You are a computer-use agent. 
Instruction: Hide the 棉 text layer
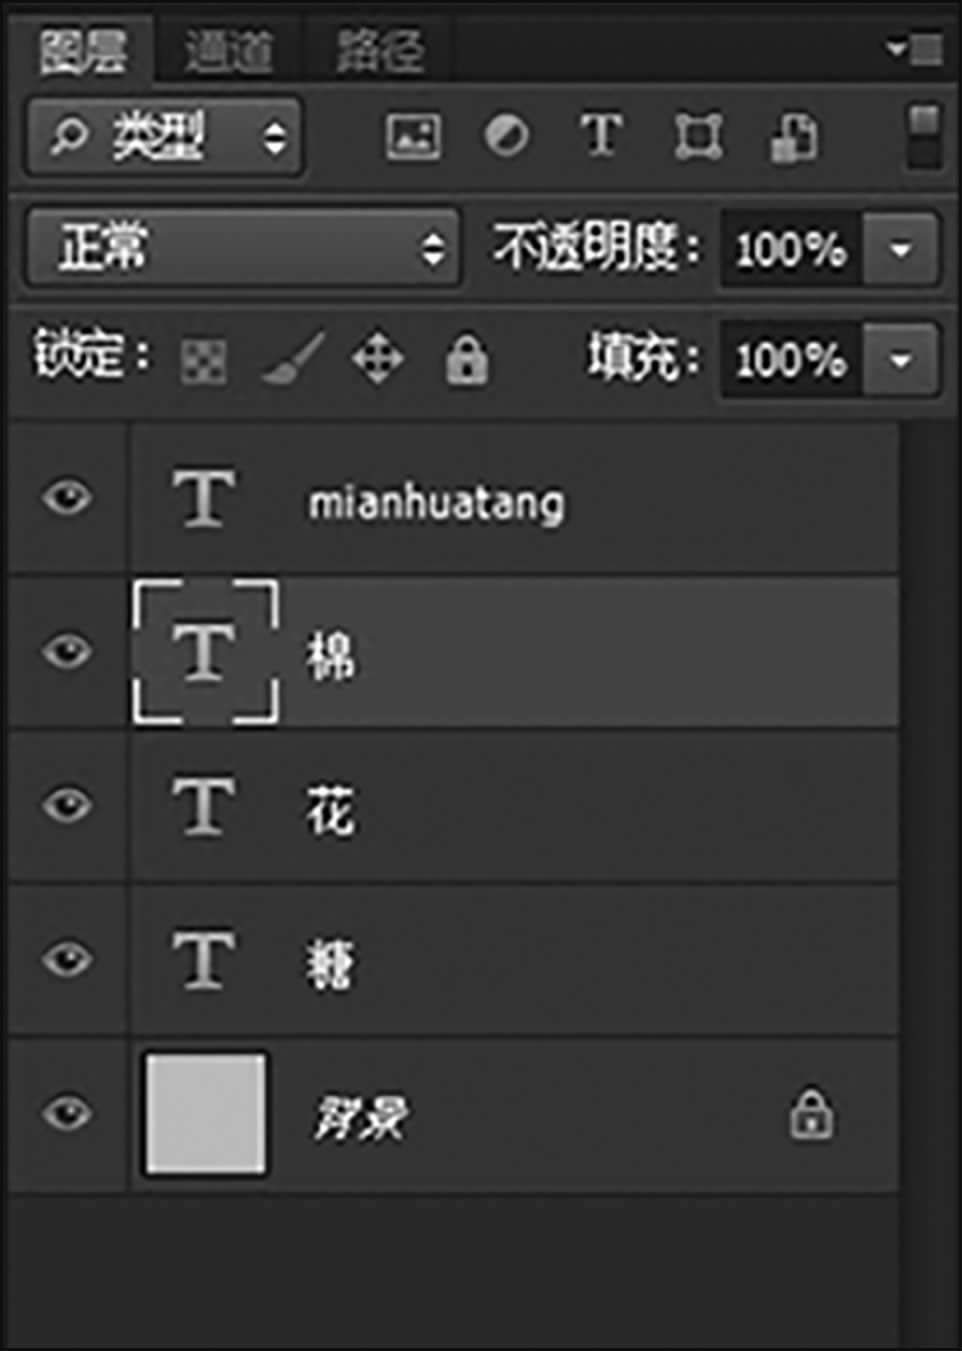point(67,652)
